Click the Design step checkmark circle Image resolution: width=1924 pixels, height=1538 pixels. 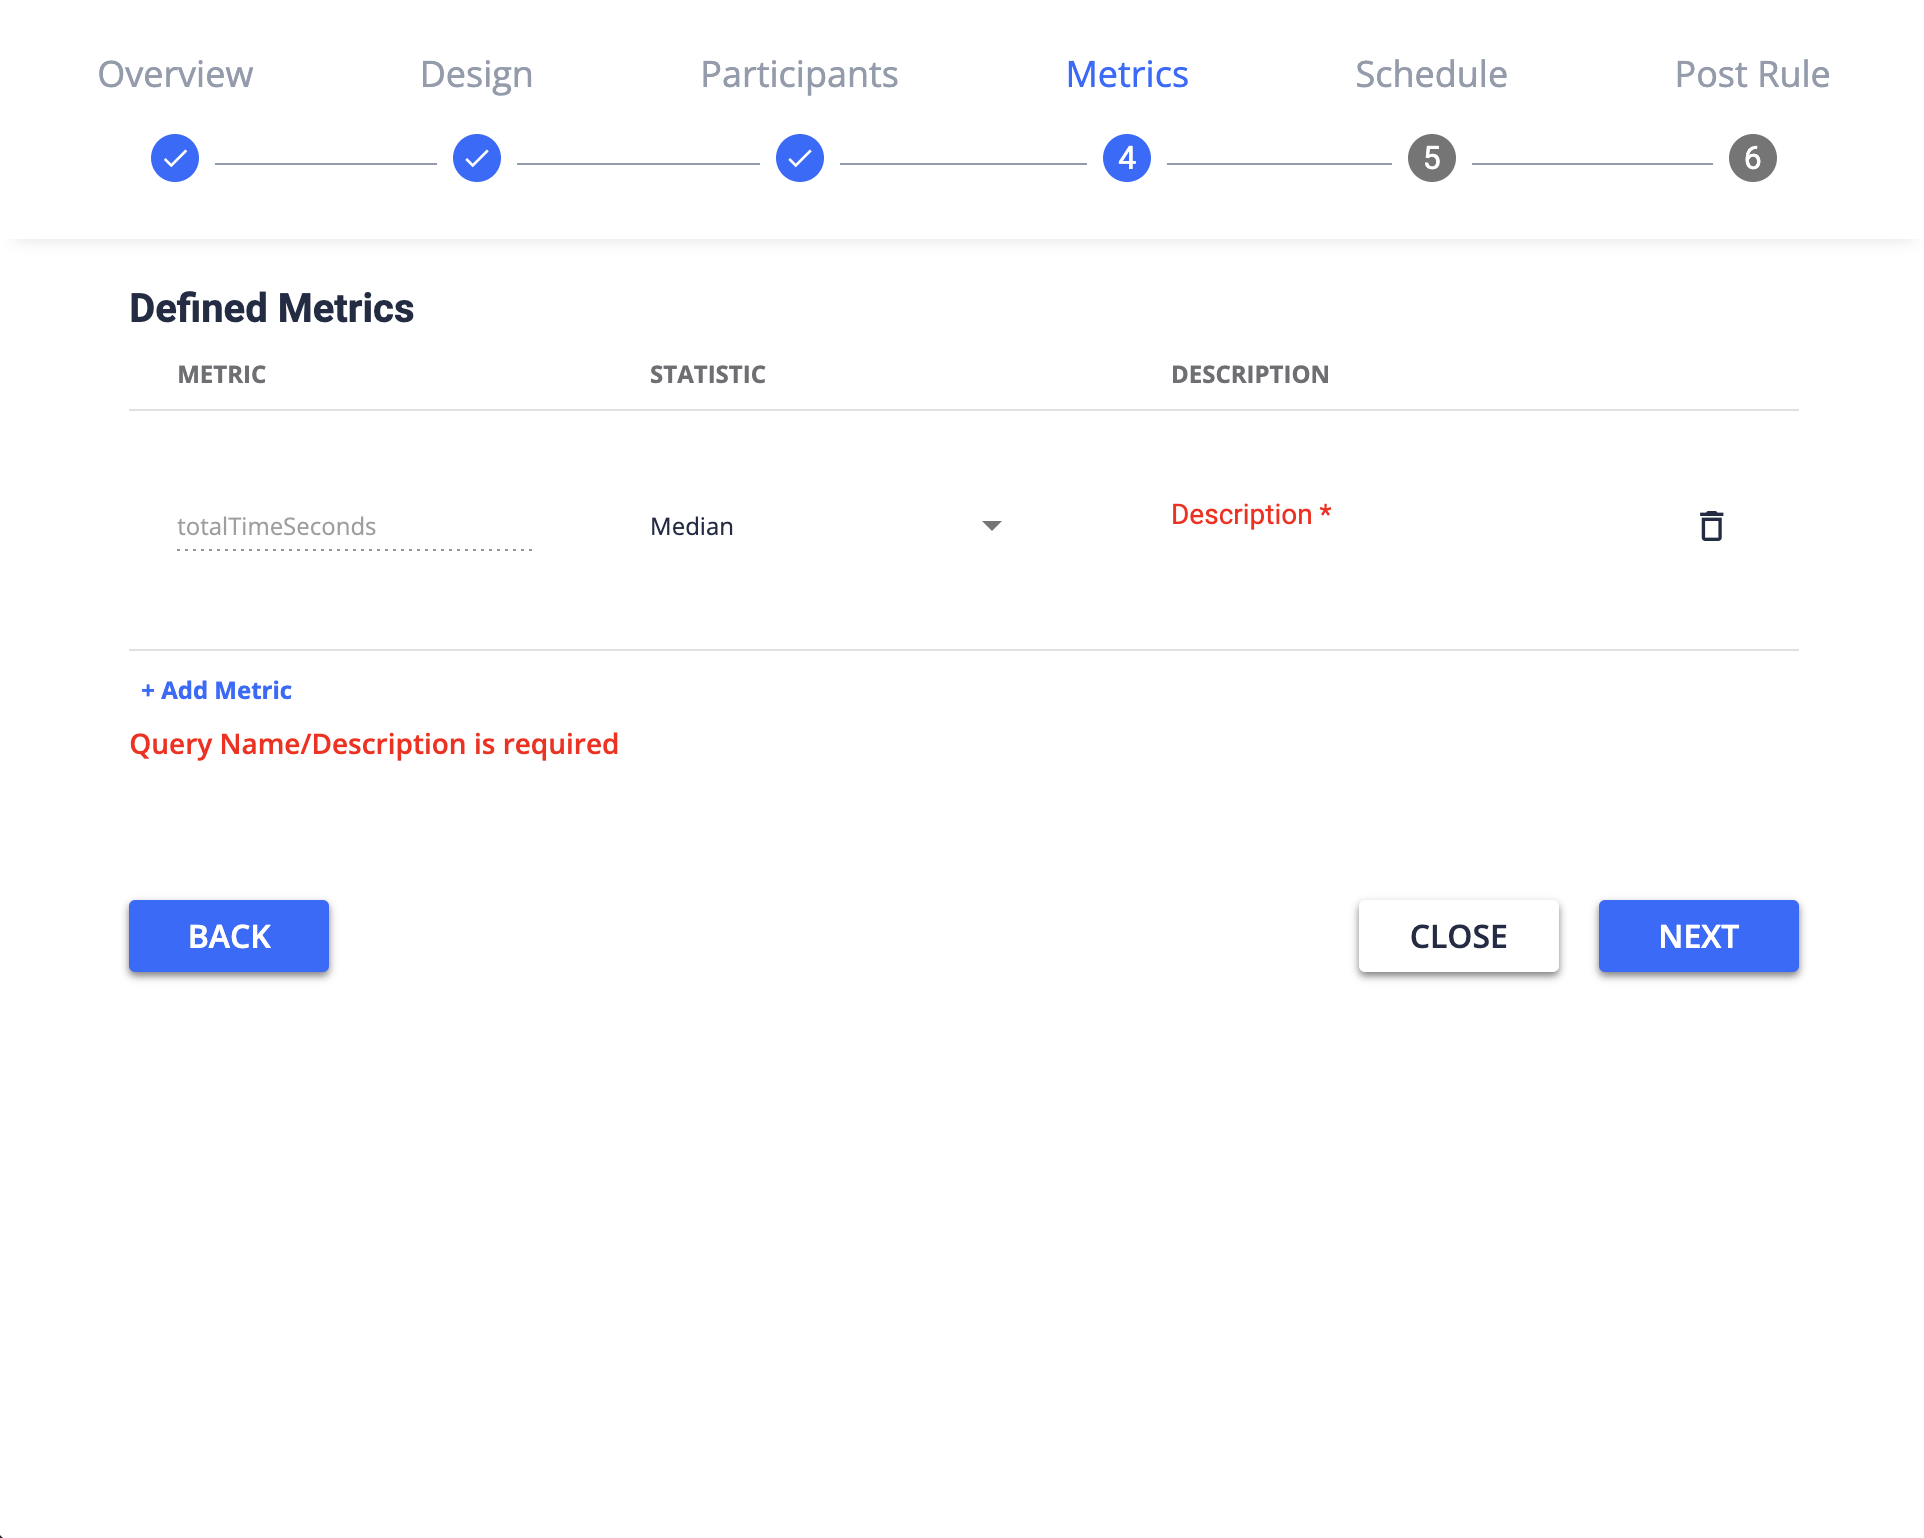[476, 157]
